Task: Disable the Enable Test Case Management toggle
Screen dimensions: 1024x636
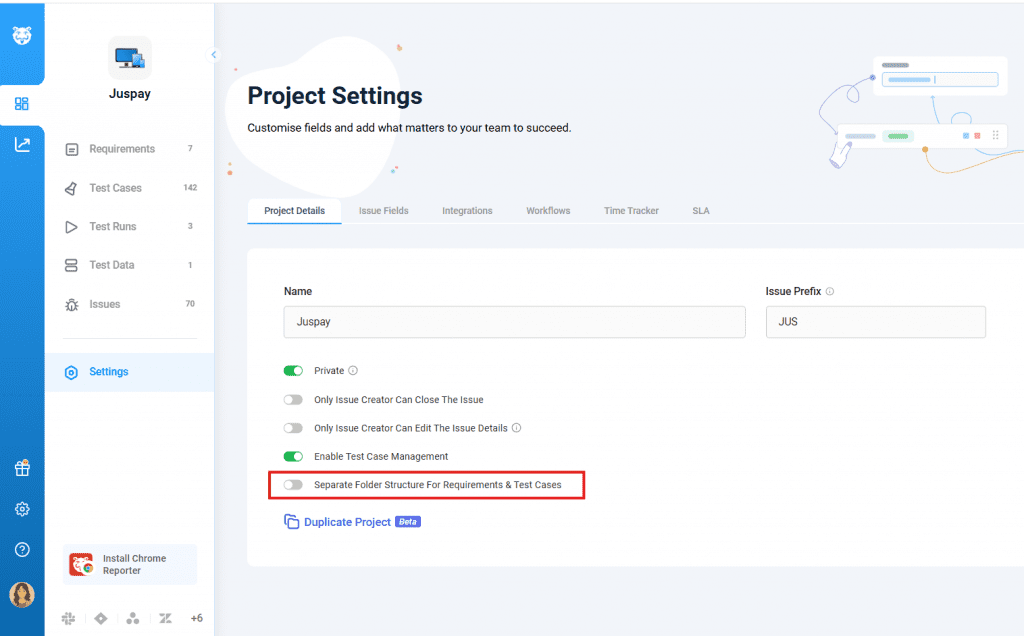Action: 293,457
